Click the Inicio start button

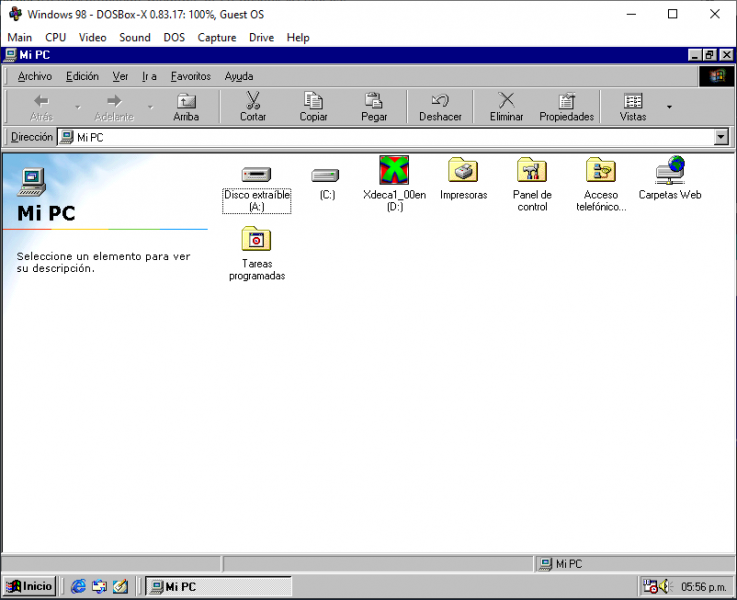click(29, 586)
